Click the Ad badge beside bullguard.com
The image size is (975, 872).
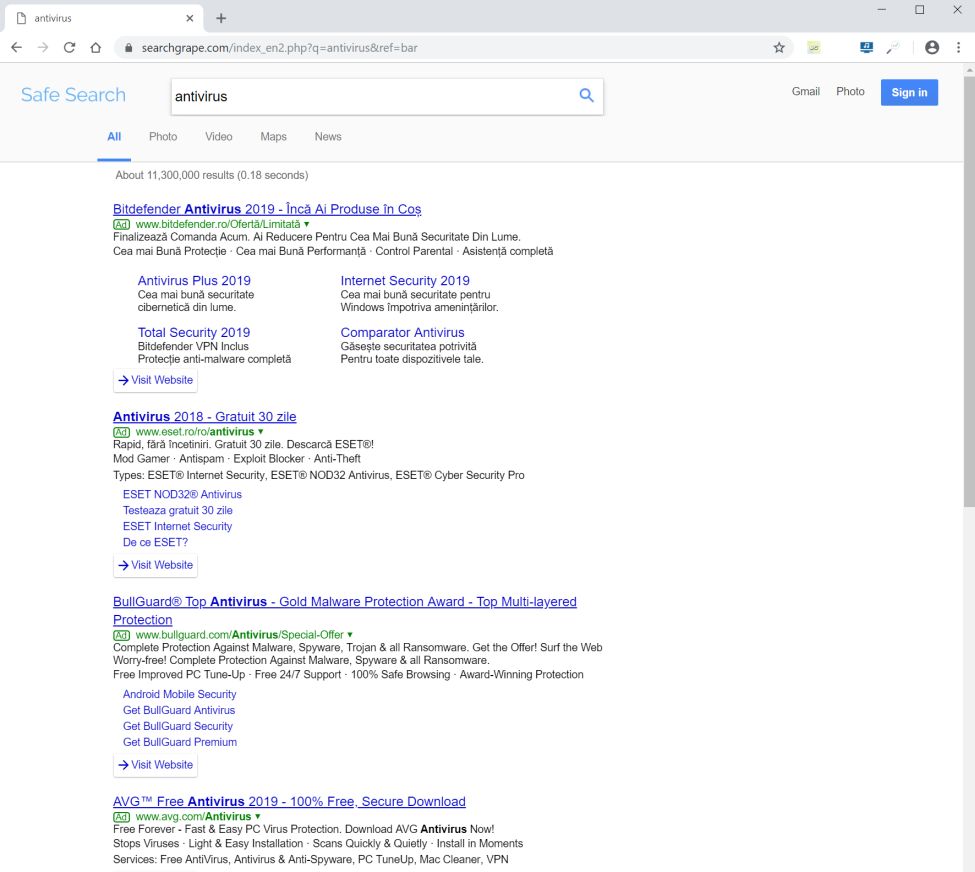[121, 635]
